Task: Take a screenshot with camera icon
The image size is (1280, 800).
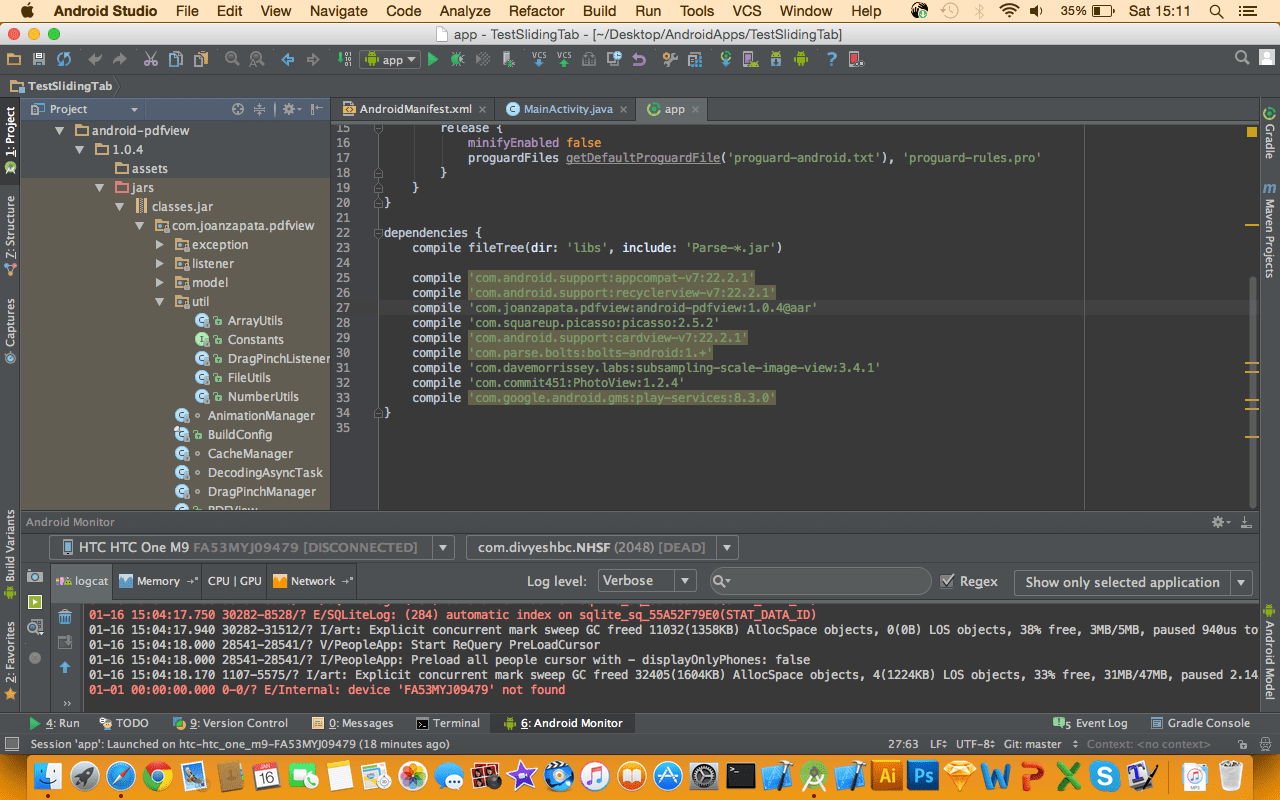Action: 35,577
